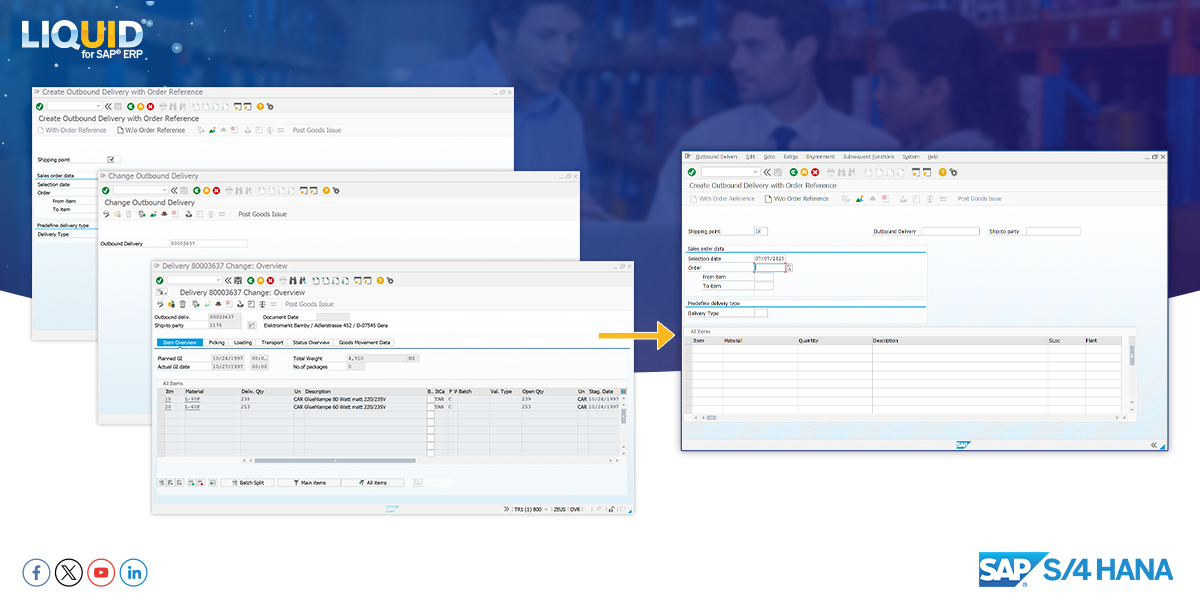Open the X (Twitter) social link
The height and width of the screenshot is (600, 1200).
pos(69,572)
